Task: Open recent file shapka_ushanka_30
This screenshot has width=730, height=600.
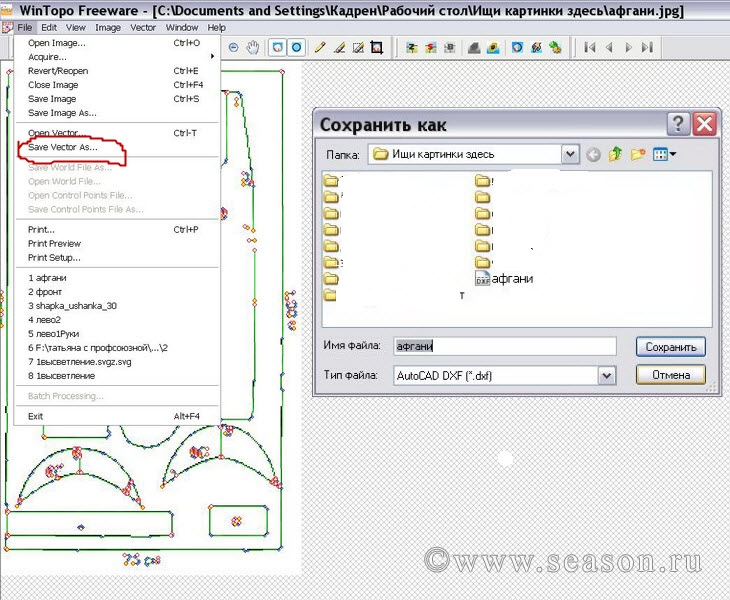Action: [x=73, y=305]
